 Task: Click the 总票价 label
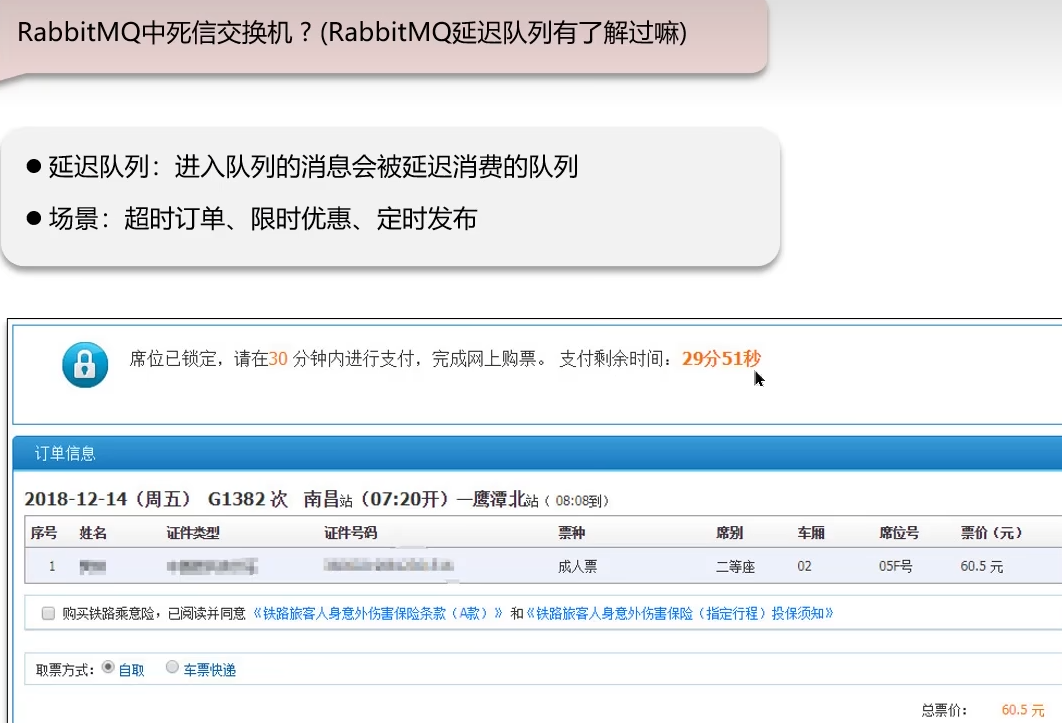(944, 709)
